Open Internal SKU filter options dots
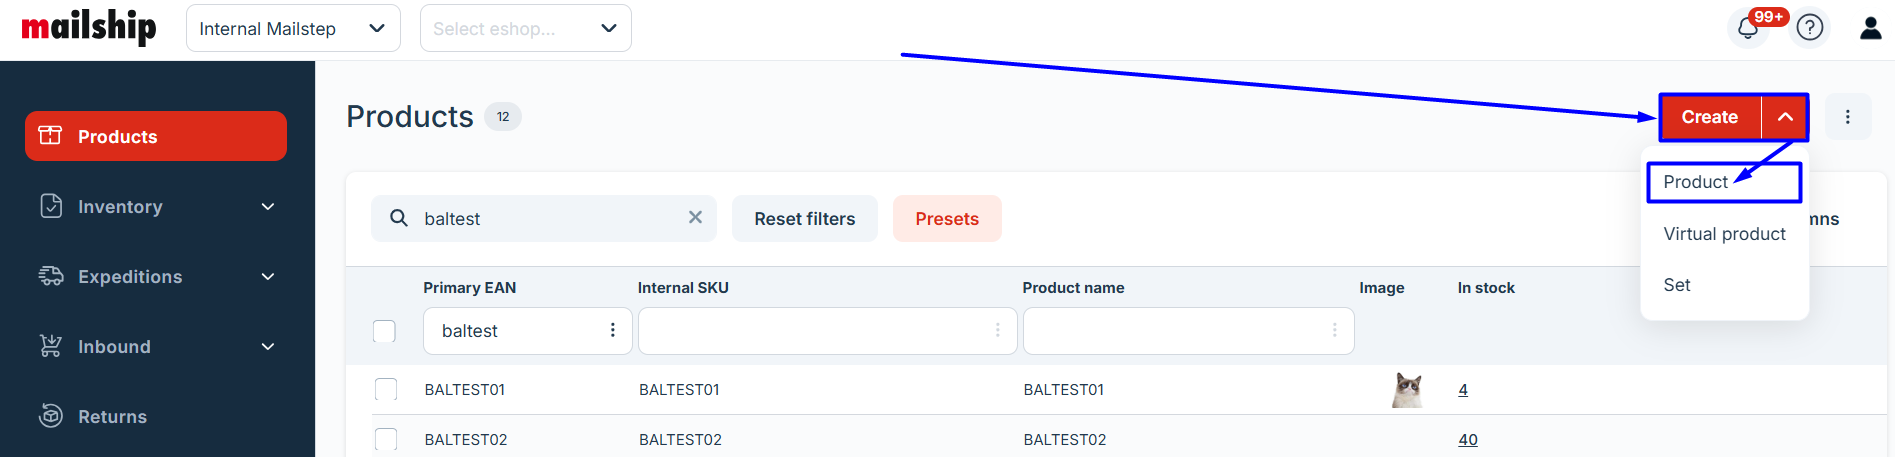 coord(997,331)
